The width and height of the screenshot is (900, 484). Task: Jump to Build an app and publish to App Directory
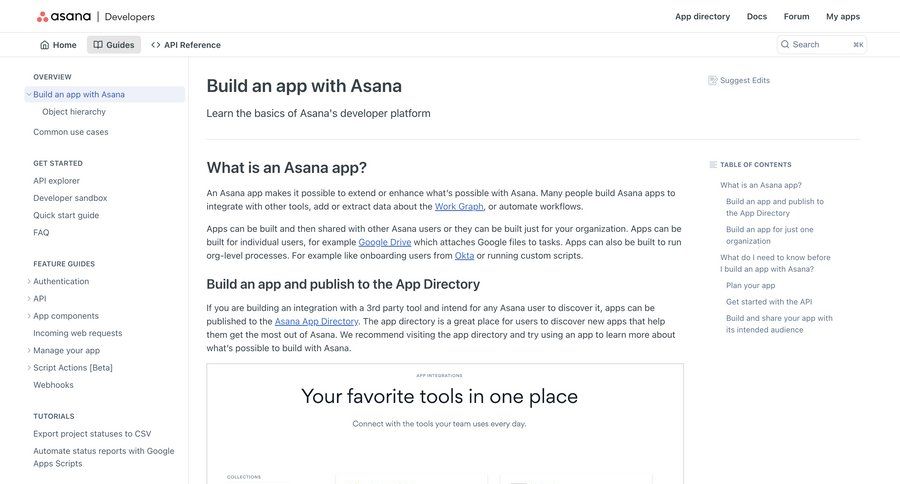(x=775, y=207)
